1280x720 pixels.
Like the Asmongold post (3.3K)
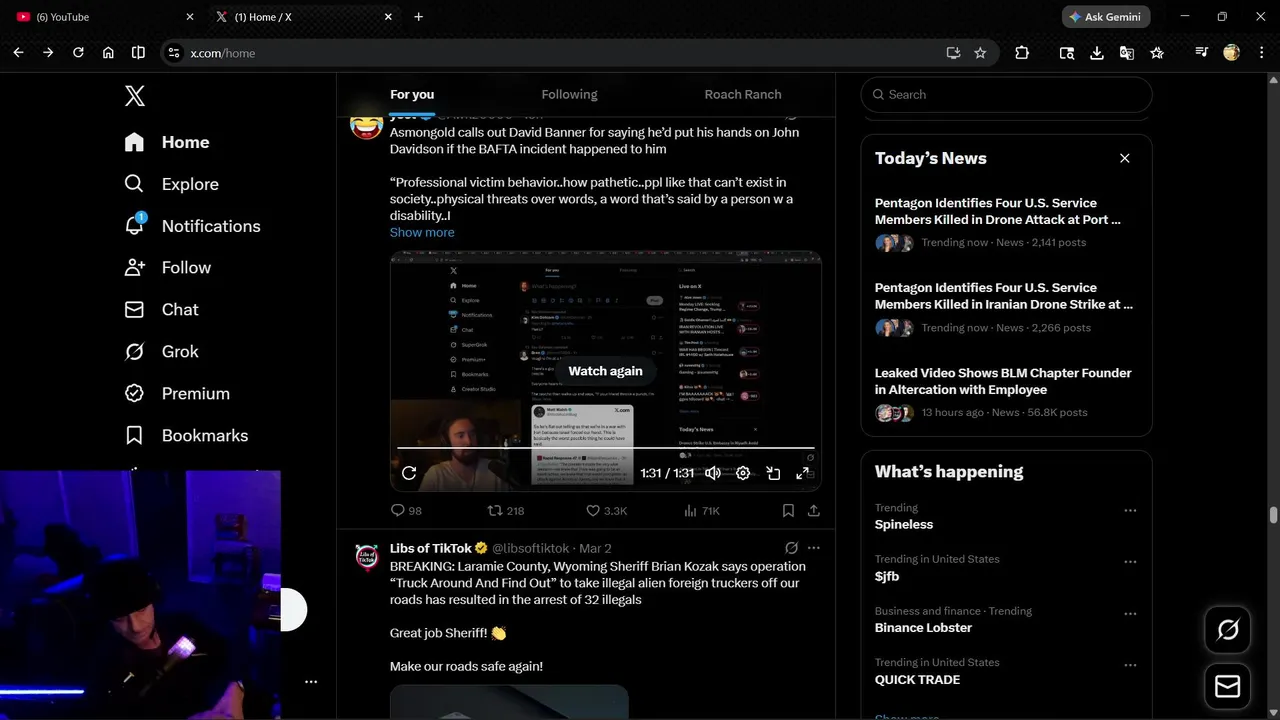coord(606,511)
